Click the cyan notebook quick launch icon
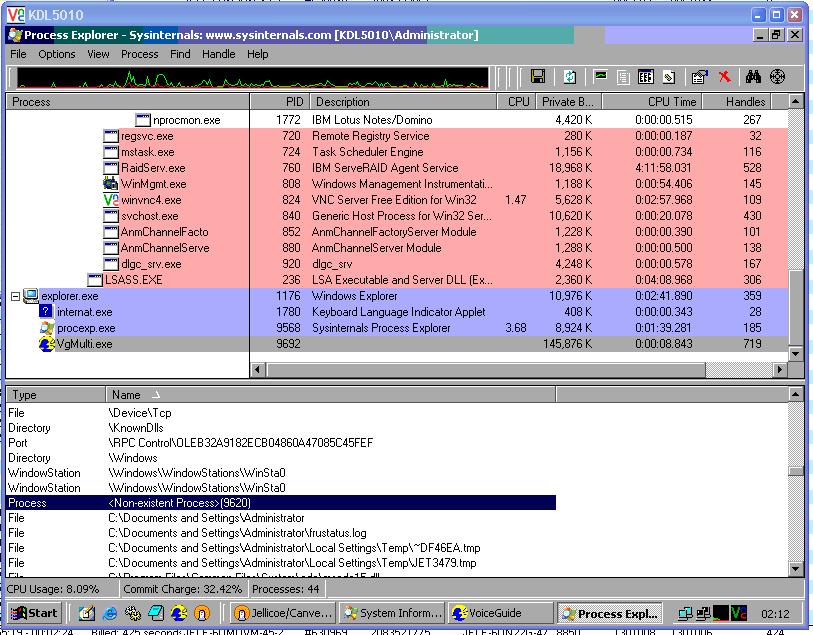The width and height of the screenshot is (813, 635). (156, 613)
